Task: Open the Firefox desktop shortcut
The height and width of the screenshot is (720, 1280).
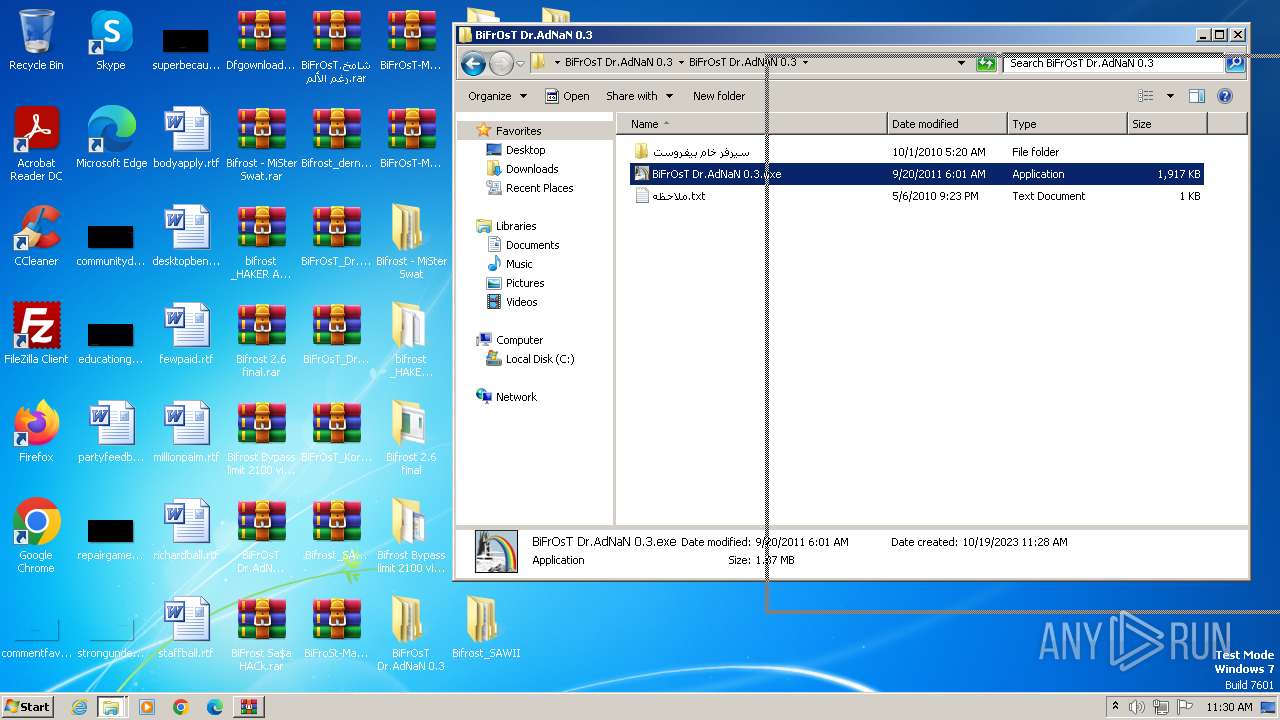Action: (36, 432)
